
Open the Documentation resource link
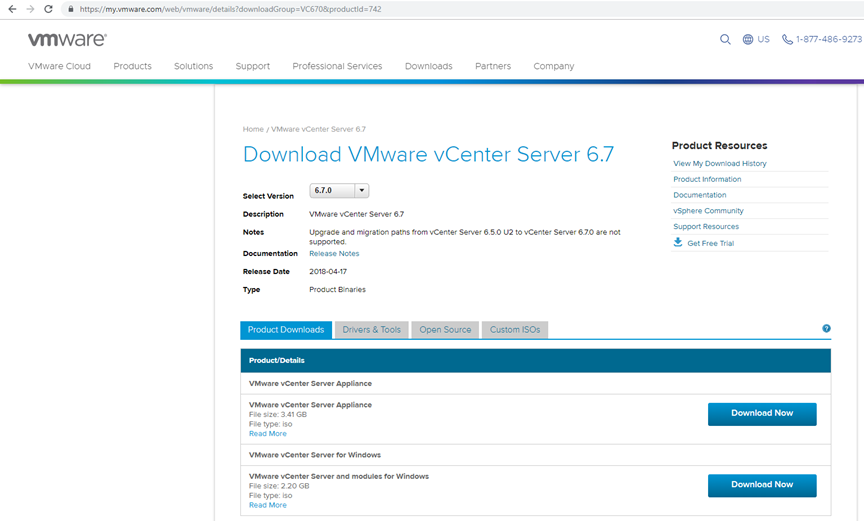(700, 195)
